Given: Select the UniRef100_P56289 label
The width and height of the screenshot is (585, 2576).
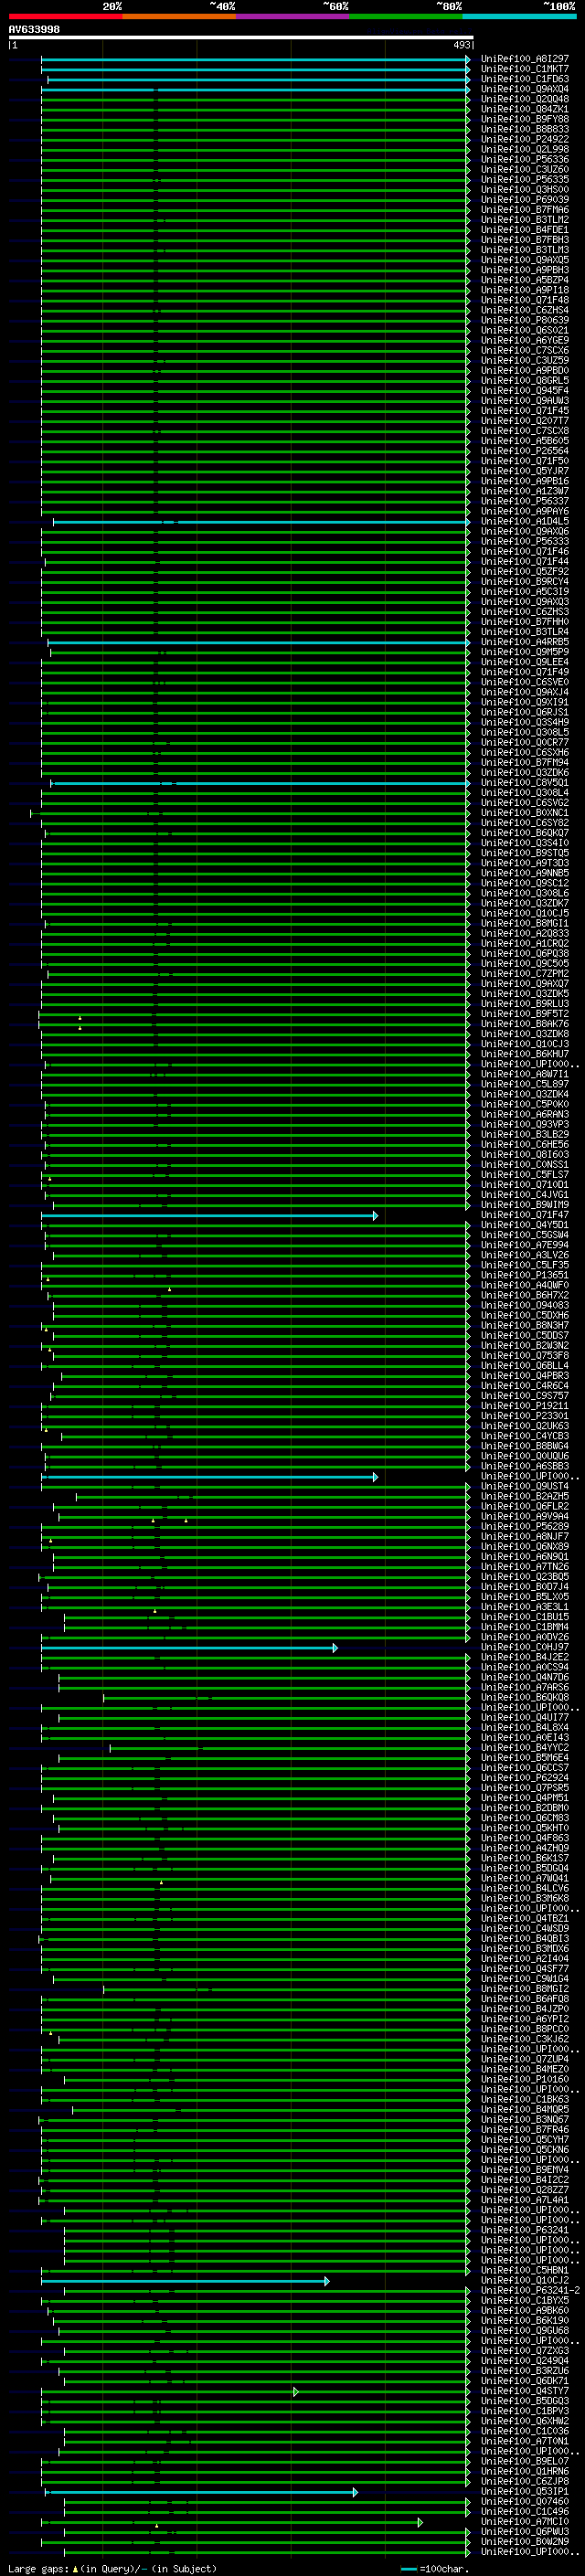Looking at the screenshot, I should pyautogui.click(x=524, y=1527).
